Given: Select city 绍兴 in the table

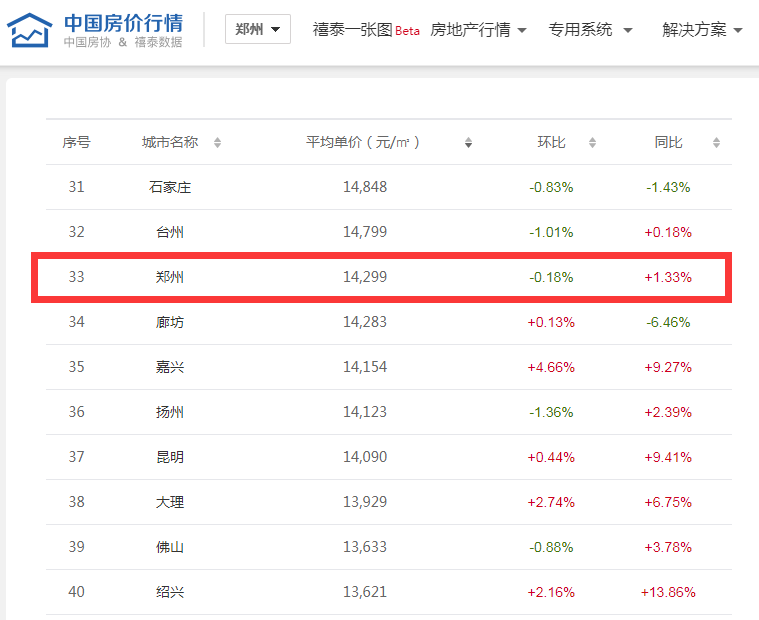Looking at the screenshot, I should click(x=170, y=592).
